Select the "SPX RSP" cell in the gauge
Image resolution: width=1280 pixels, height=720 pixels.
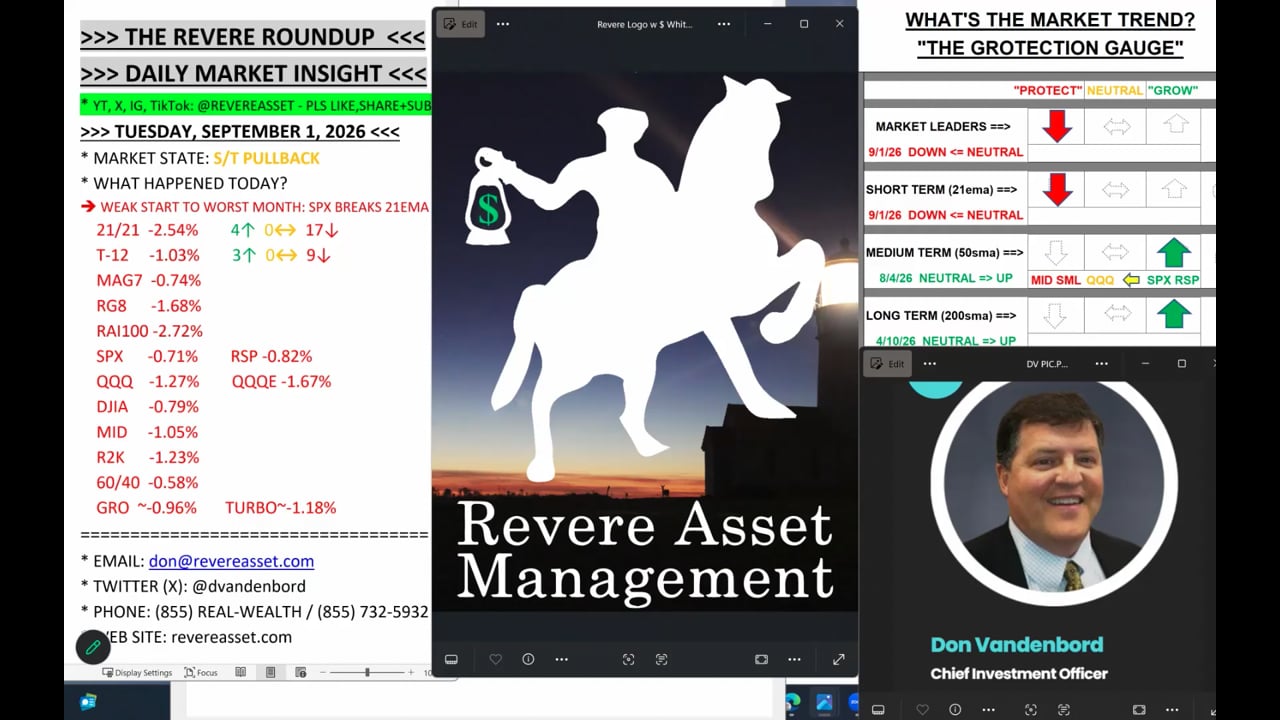tap(1173, 280)
